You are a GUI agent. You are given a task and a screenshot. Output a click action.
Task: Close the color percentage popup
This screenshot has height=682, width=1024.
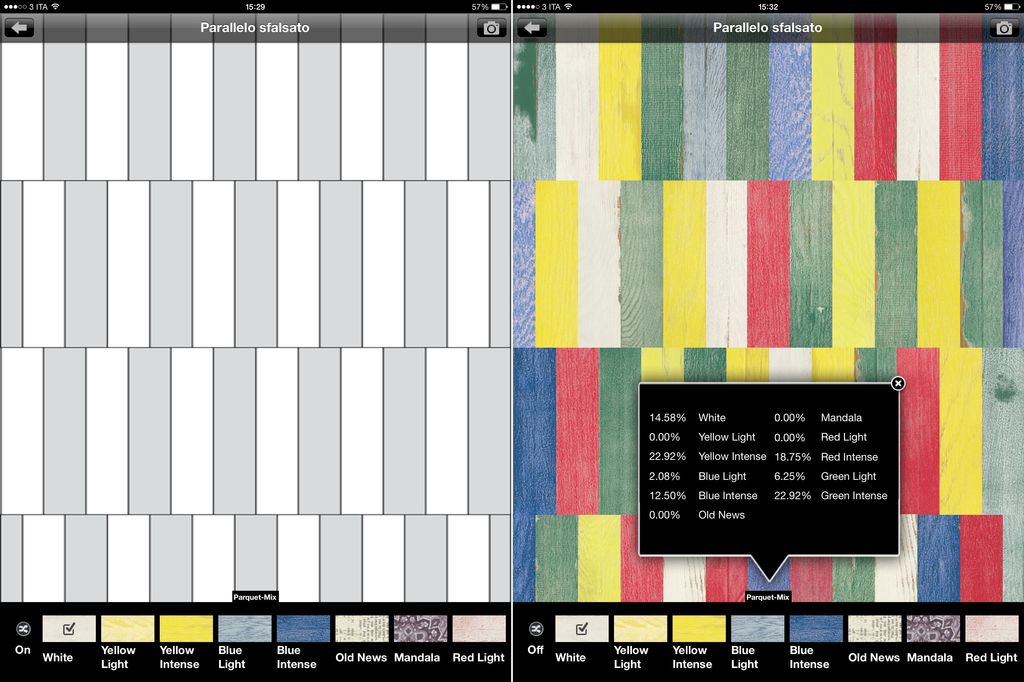(898, 383)
